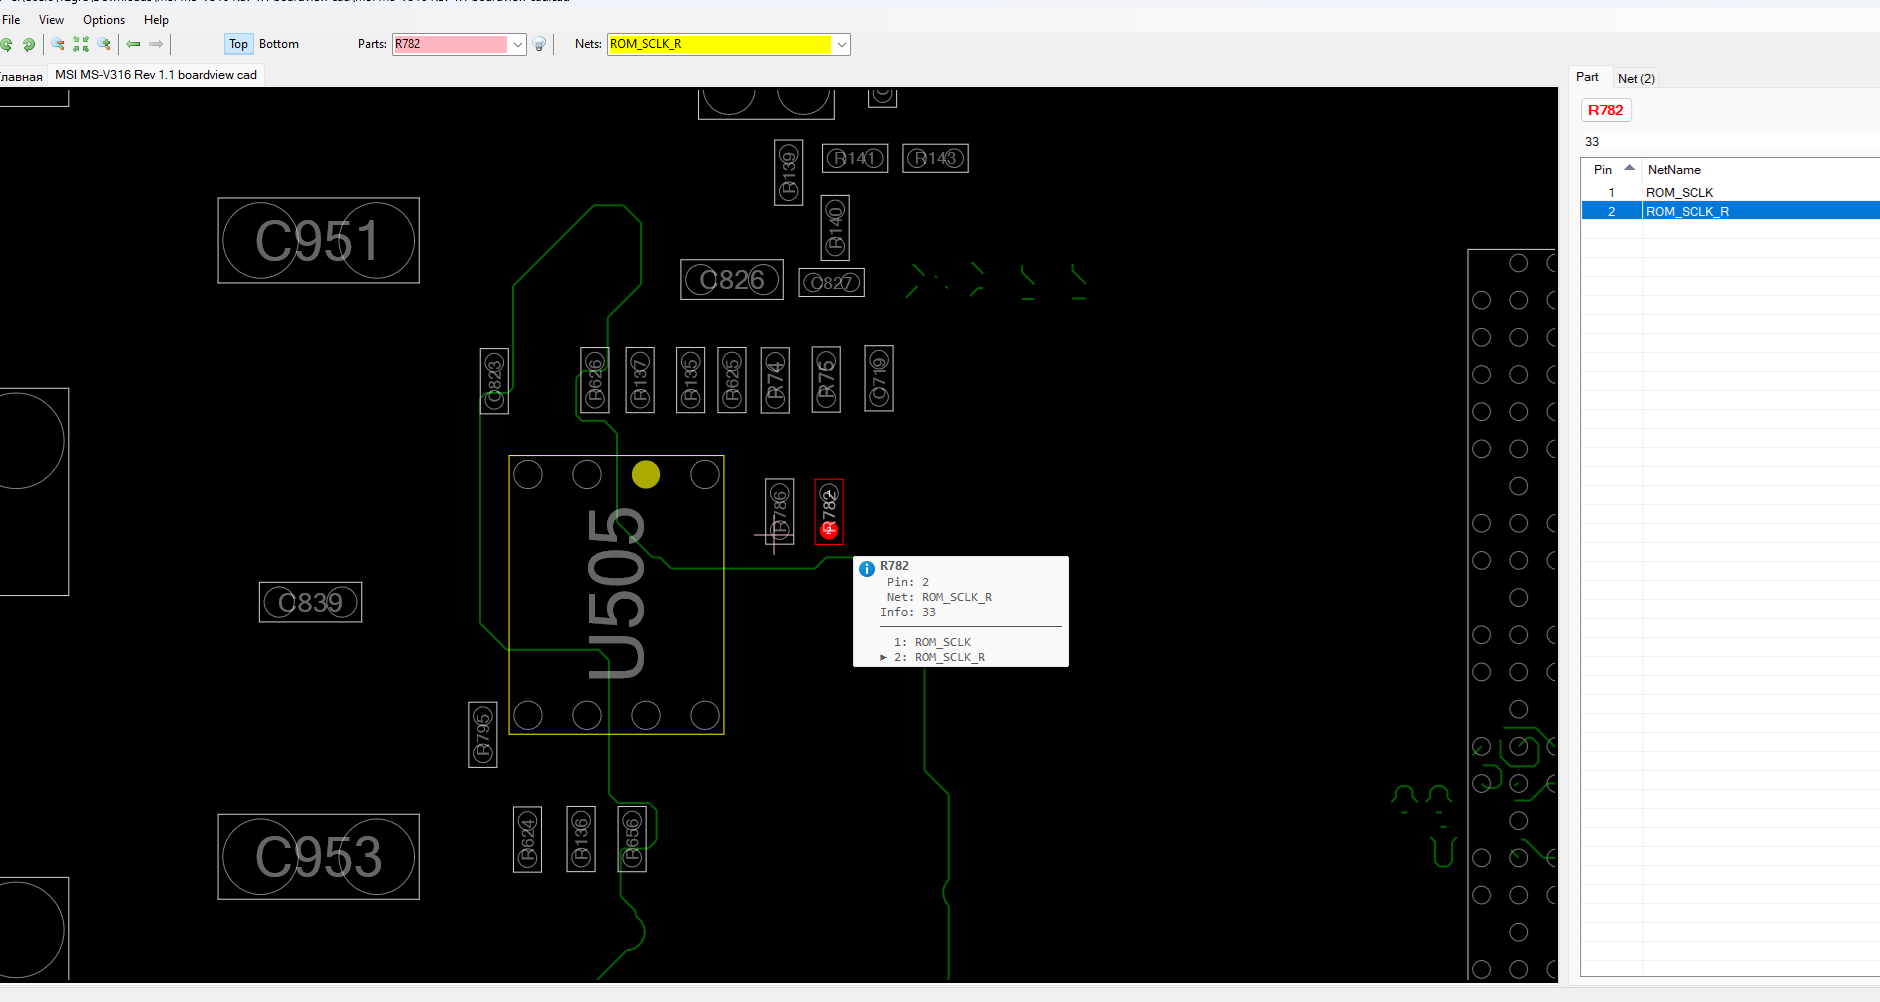Click the zoom-to-fit arrows icon

pos(81,44)
